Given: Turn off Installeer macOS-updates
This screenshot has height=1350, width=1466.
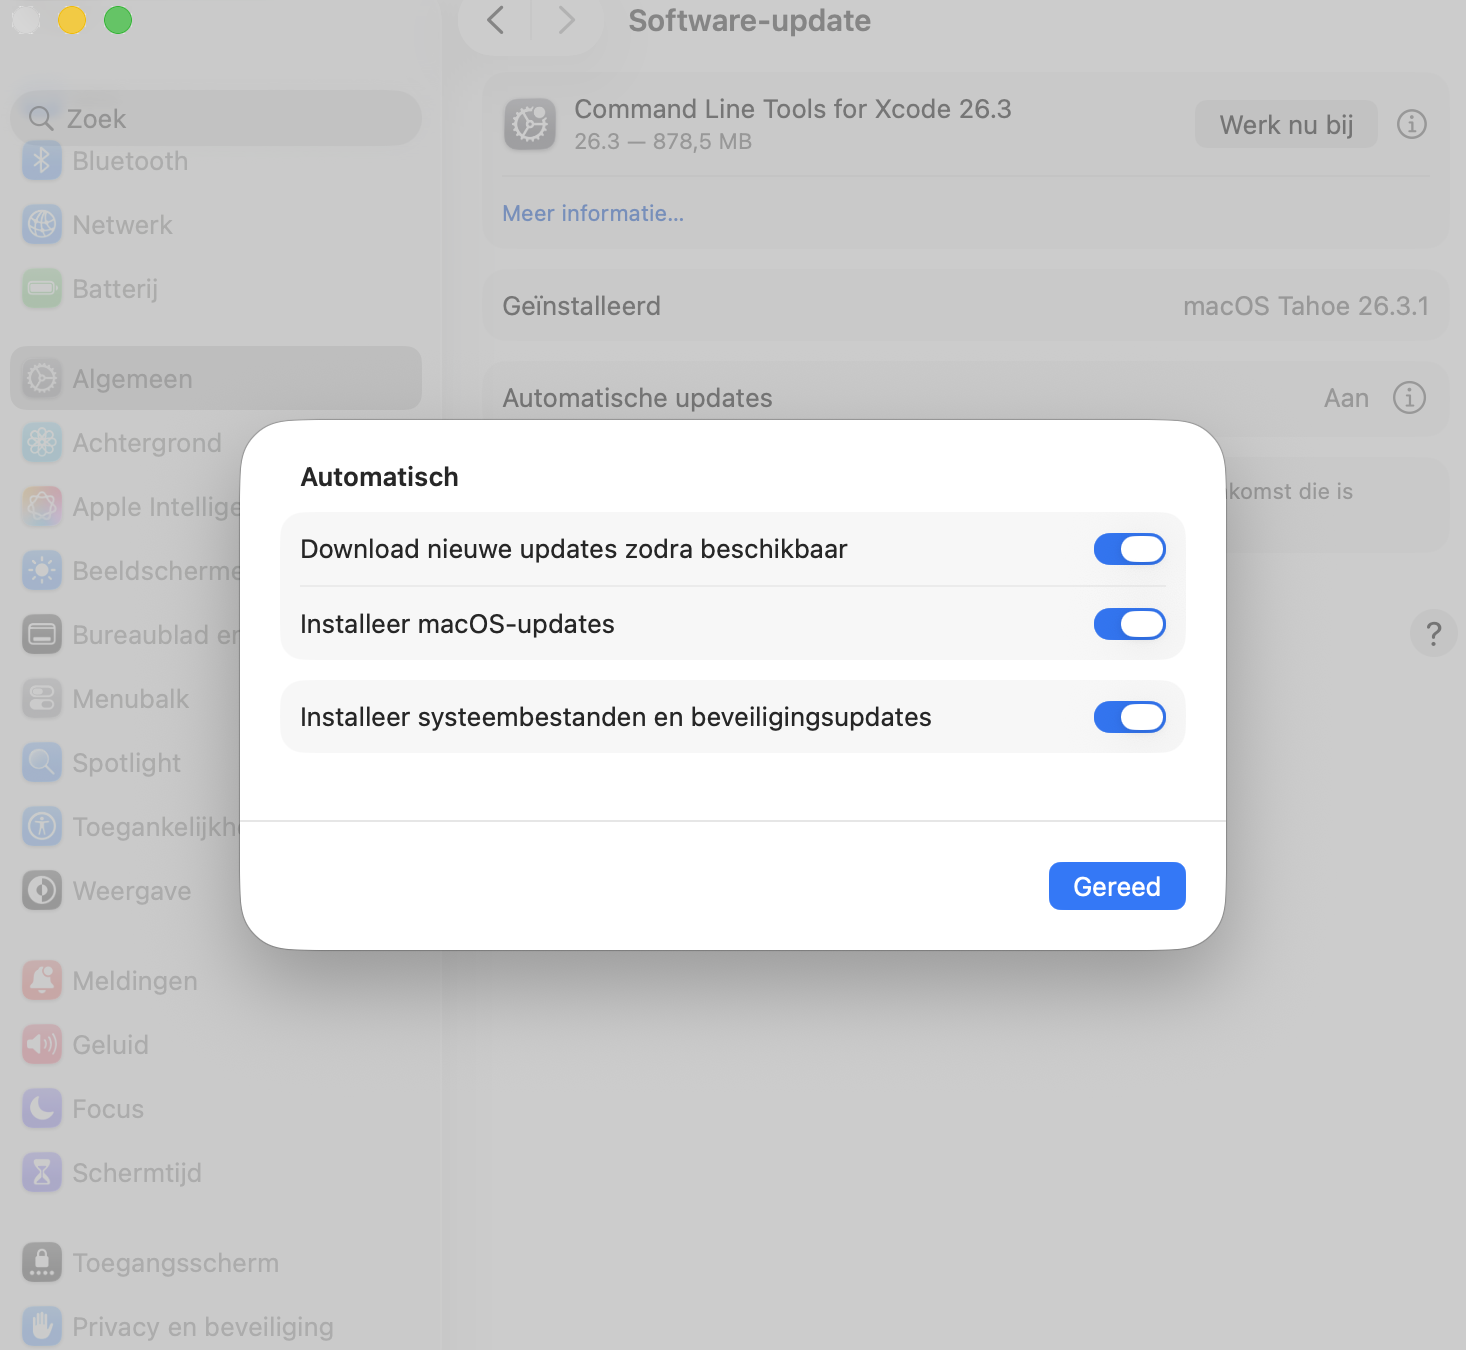Looking at the screenshot, I should click(1129, 624).
